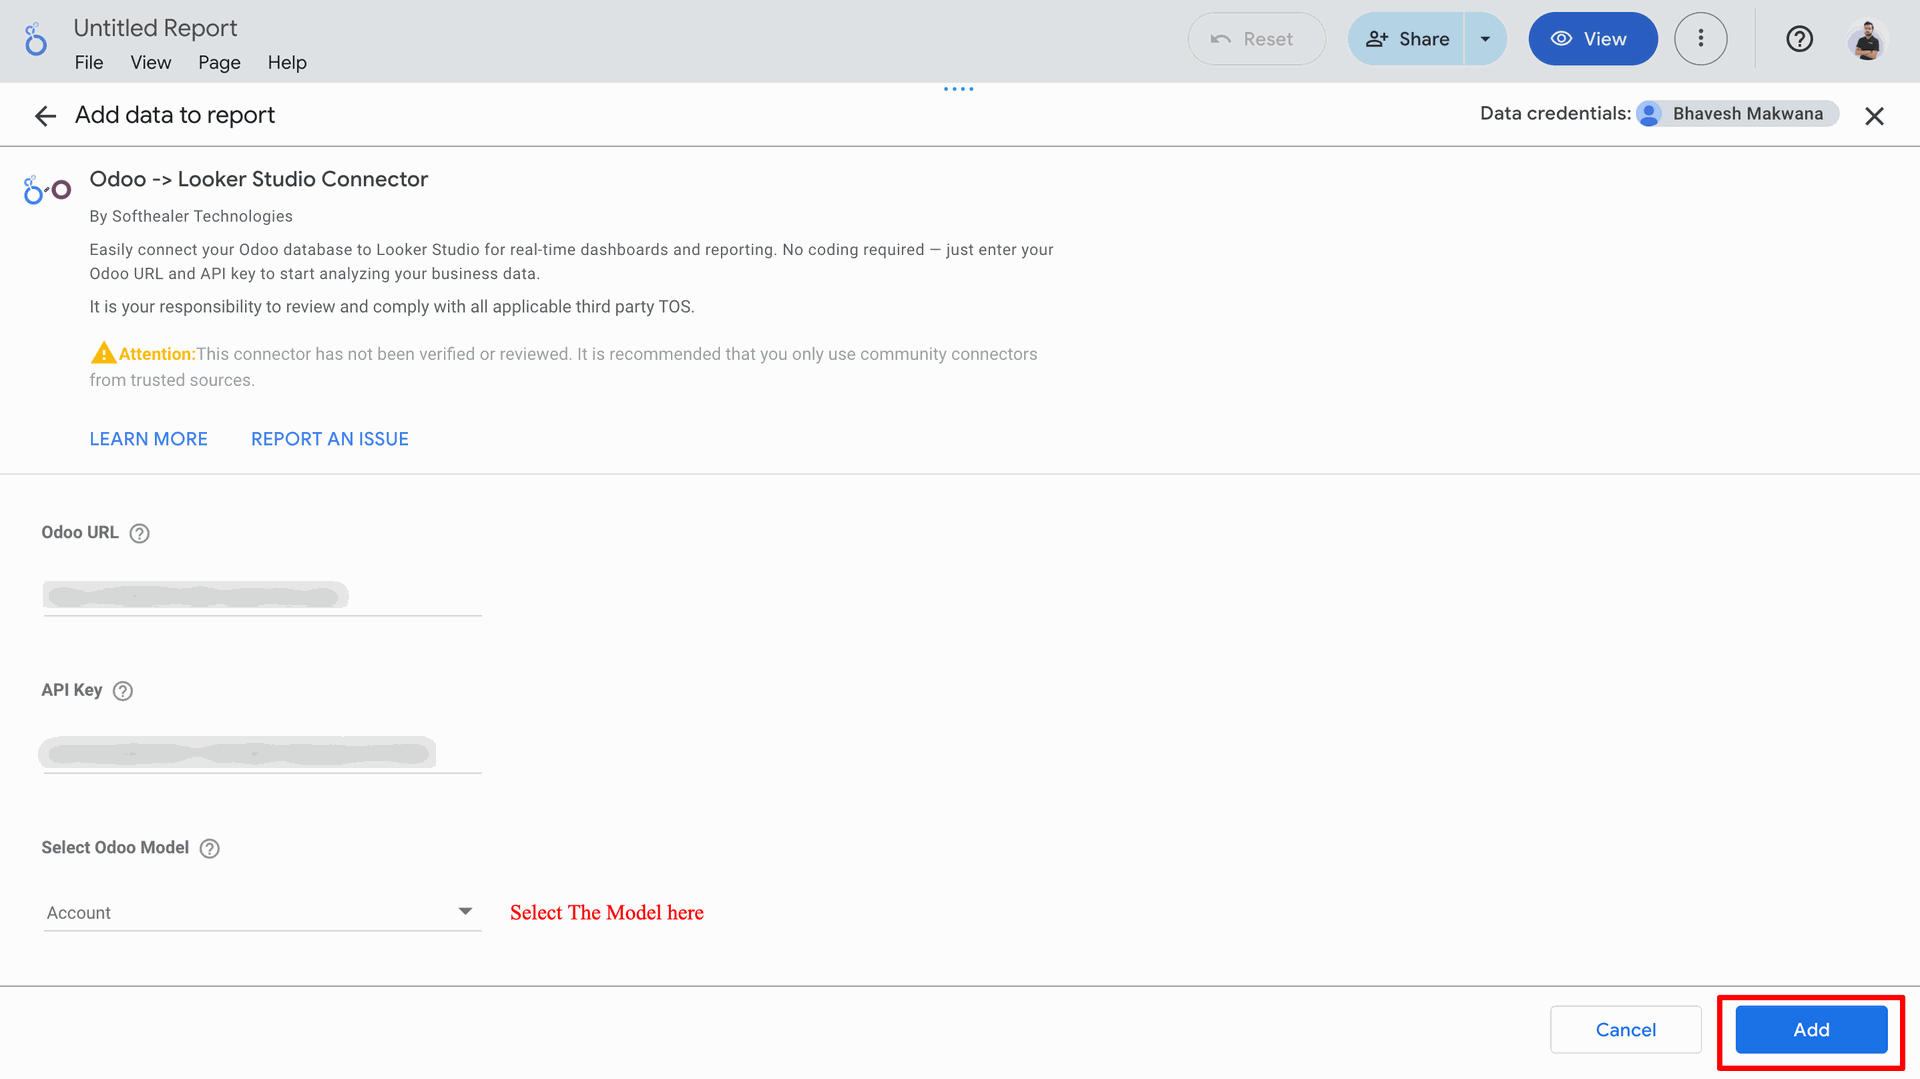Click the blue View button
This screenshot has width=1920, height=1079.
1592,39
